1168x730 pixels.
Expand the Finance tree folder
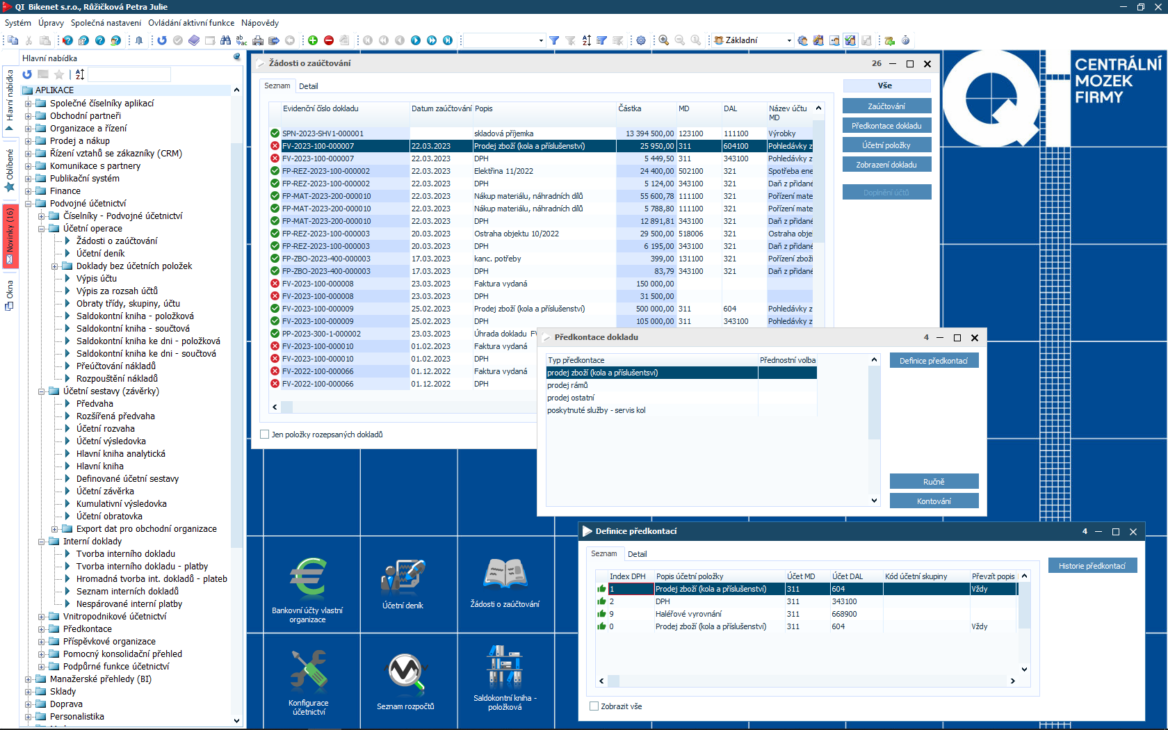pos(29,191)
